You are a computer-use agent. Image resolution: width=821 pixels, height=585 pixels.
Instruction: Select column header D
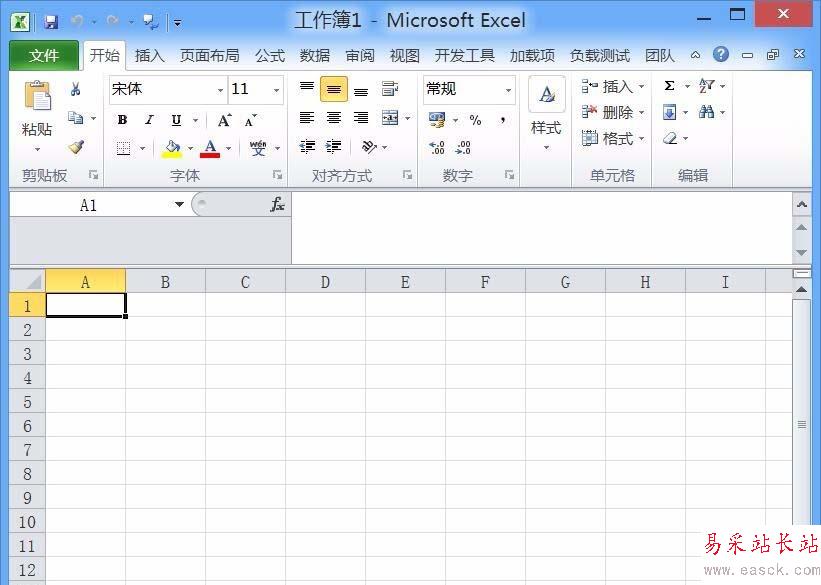(x=325, y=282)
